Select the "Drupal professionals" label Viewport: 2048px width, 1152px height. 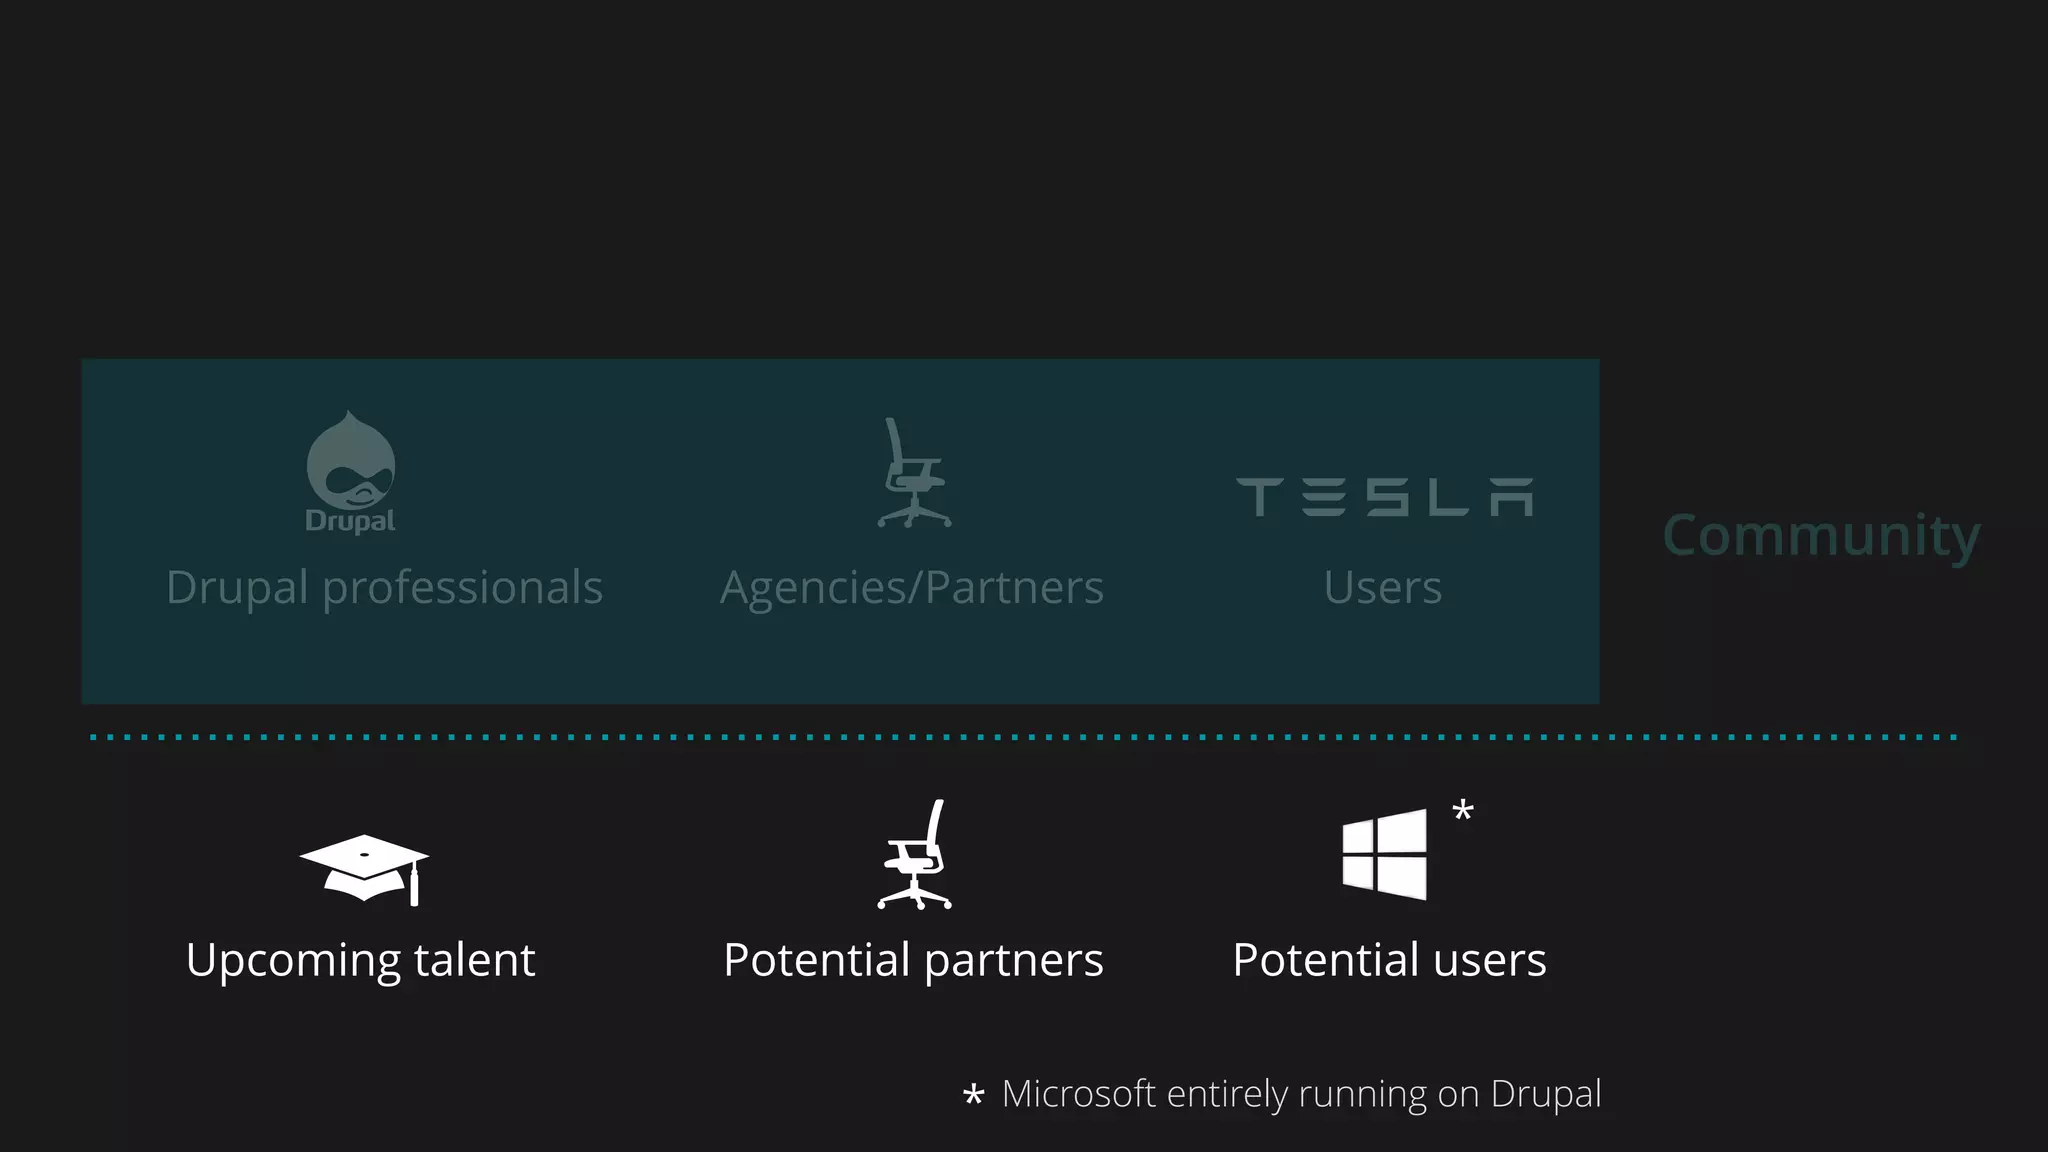(384, 587)
